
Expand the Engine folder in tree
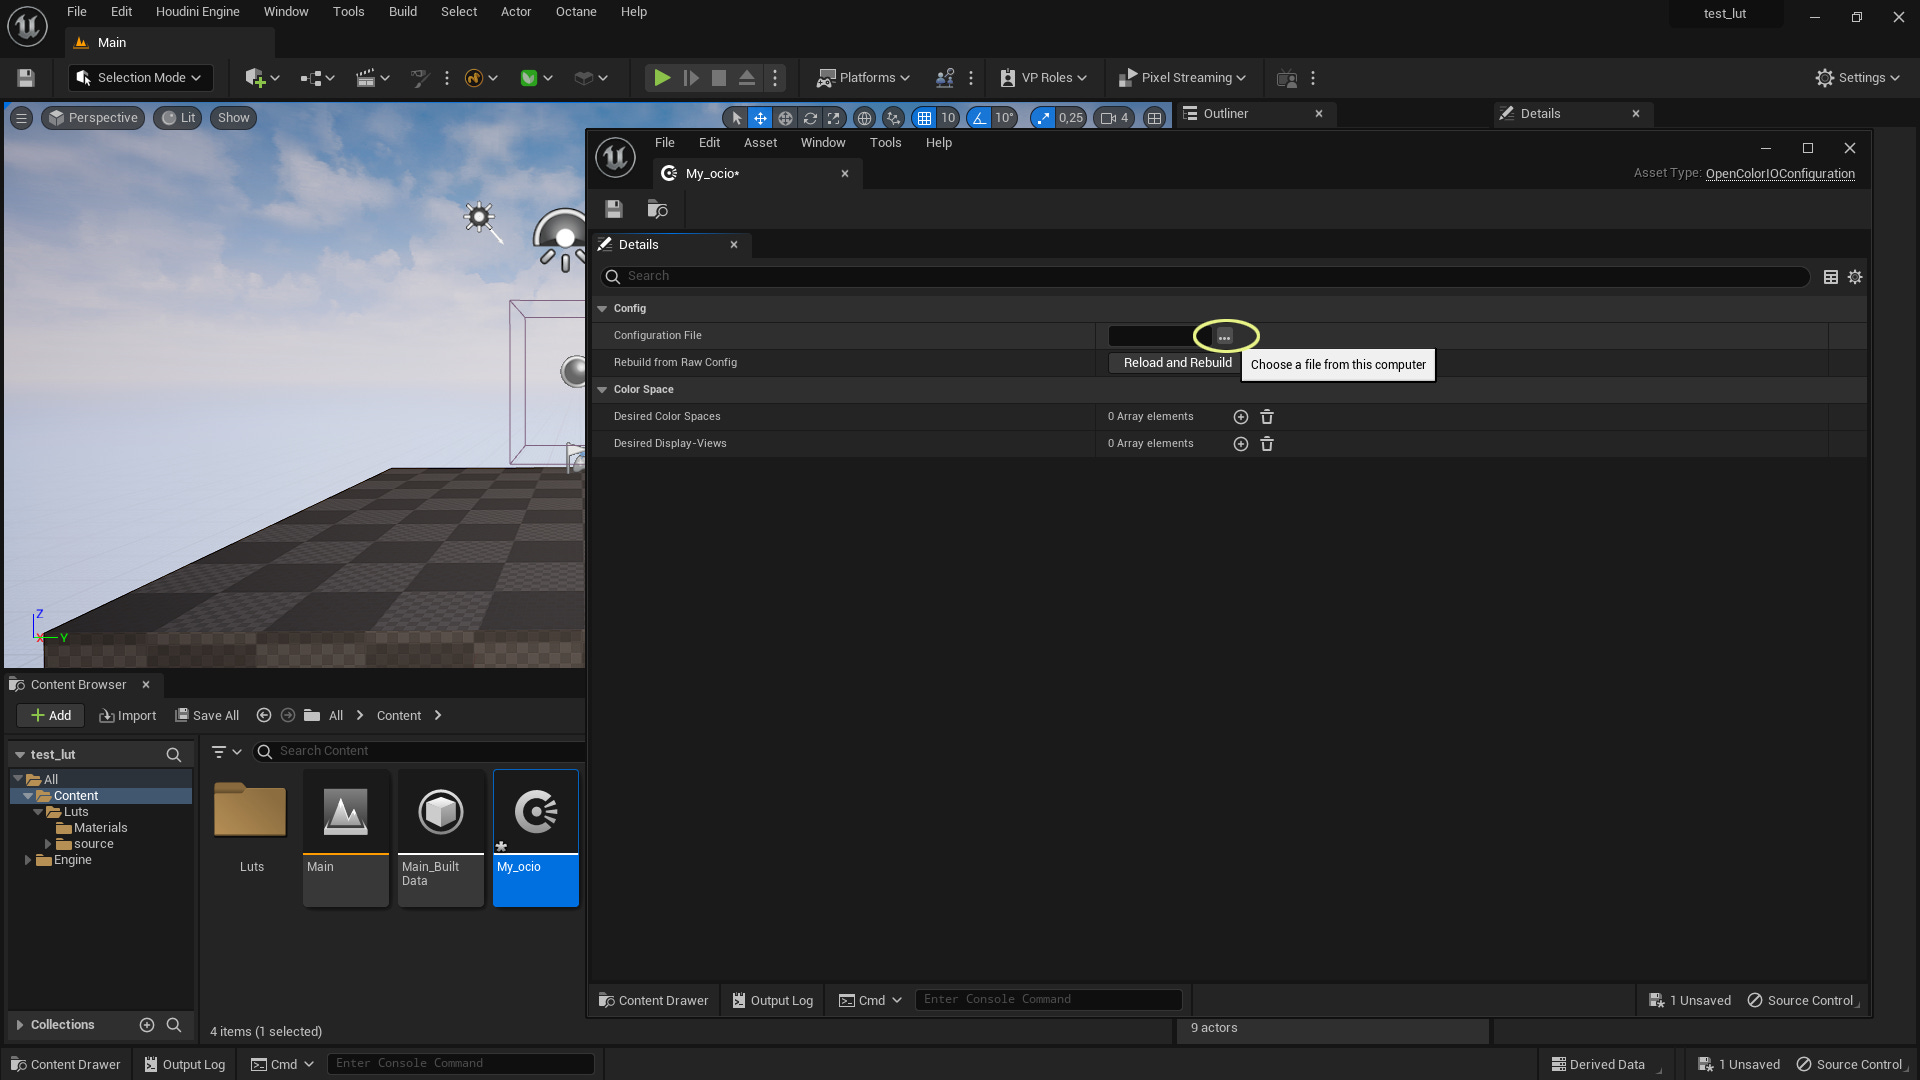tap(28, 860)
